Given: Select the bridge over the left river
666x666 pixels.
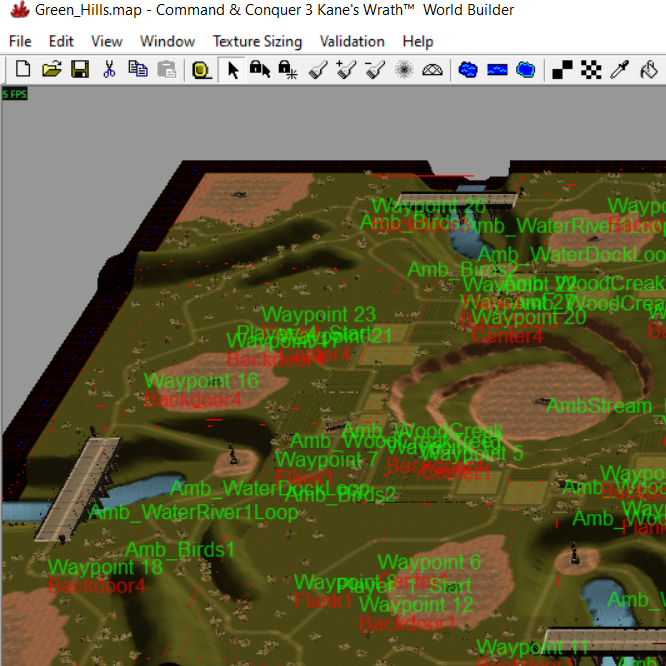Looking at the screenshot, I should coord(77,489).
